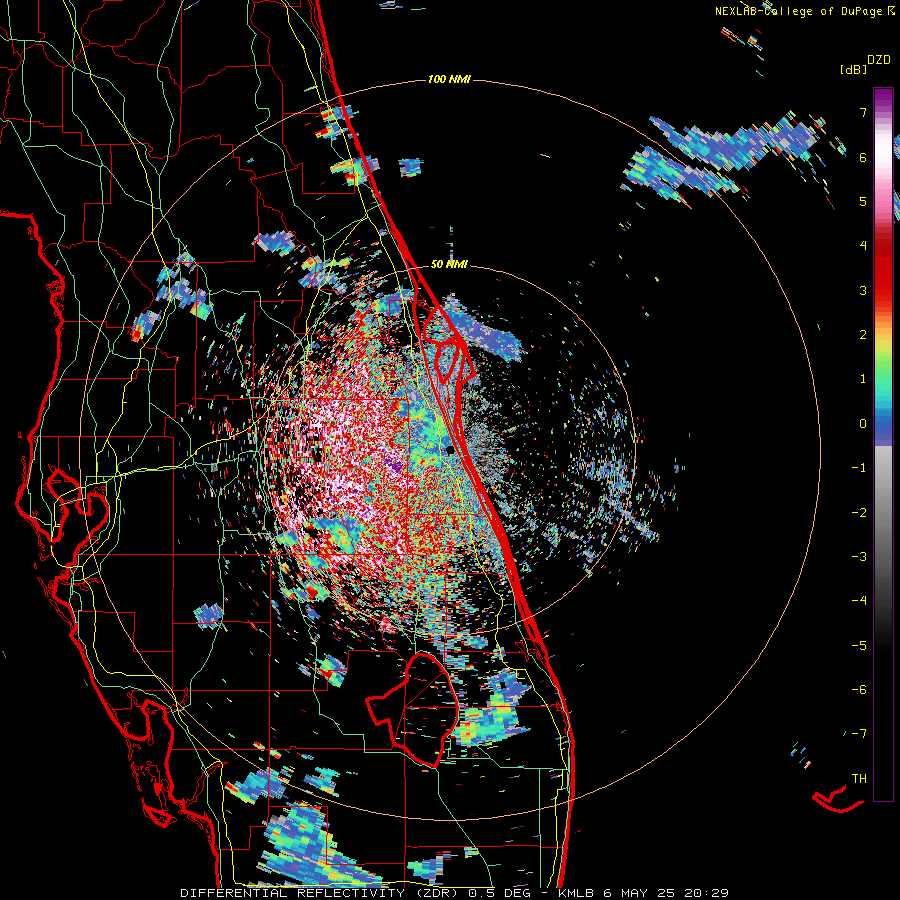This screenshot has height=900, width=900.
Task: Click the [dB] unit label
Action: coord(853,69)
